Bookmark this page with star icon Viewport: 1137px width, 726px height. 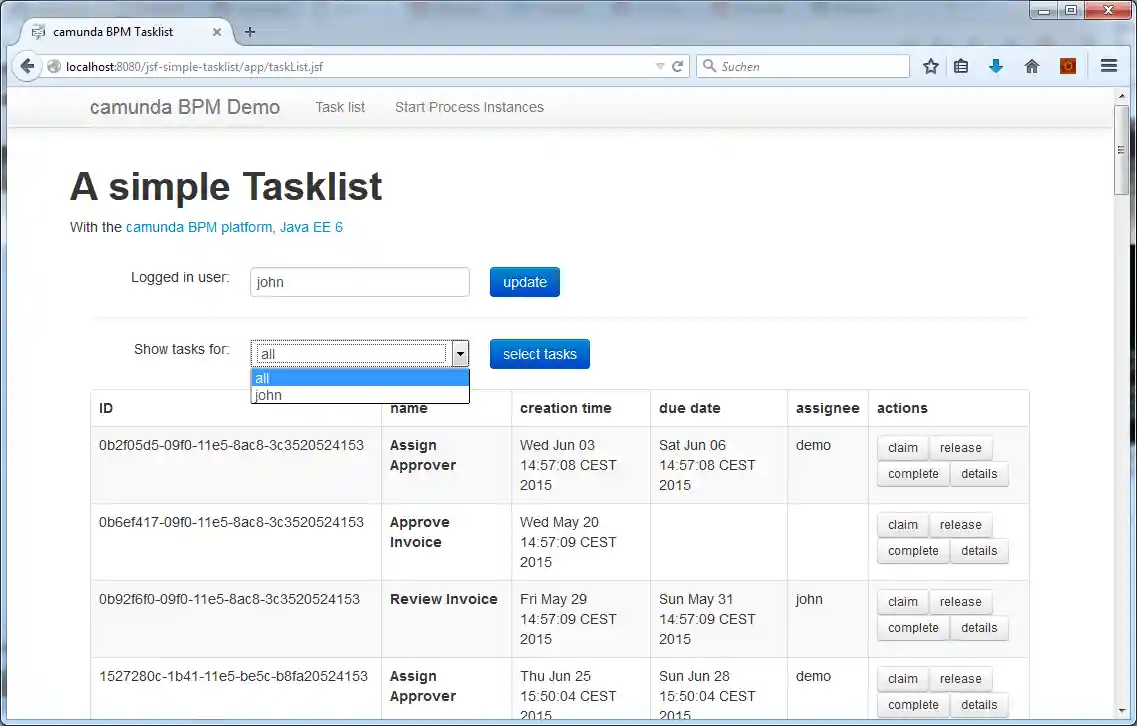tap(931, 67)
